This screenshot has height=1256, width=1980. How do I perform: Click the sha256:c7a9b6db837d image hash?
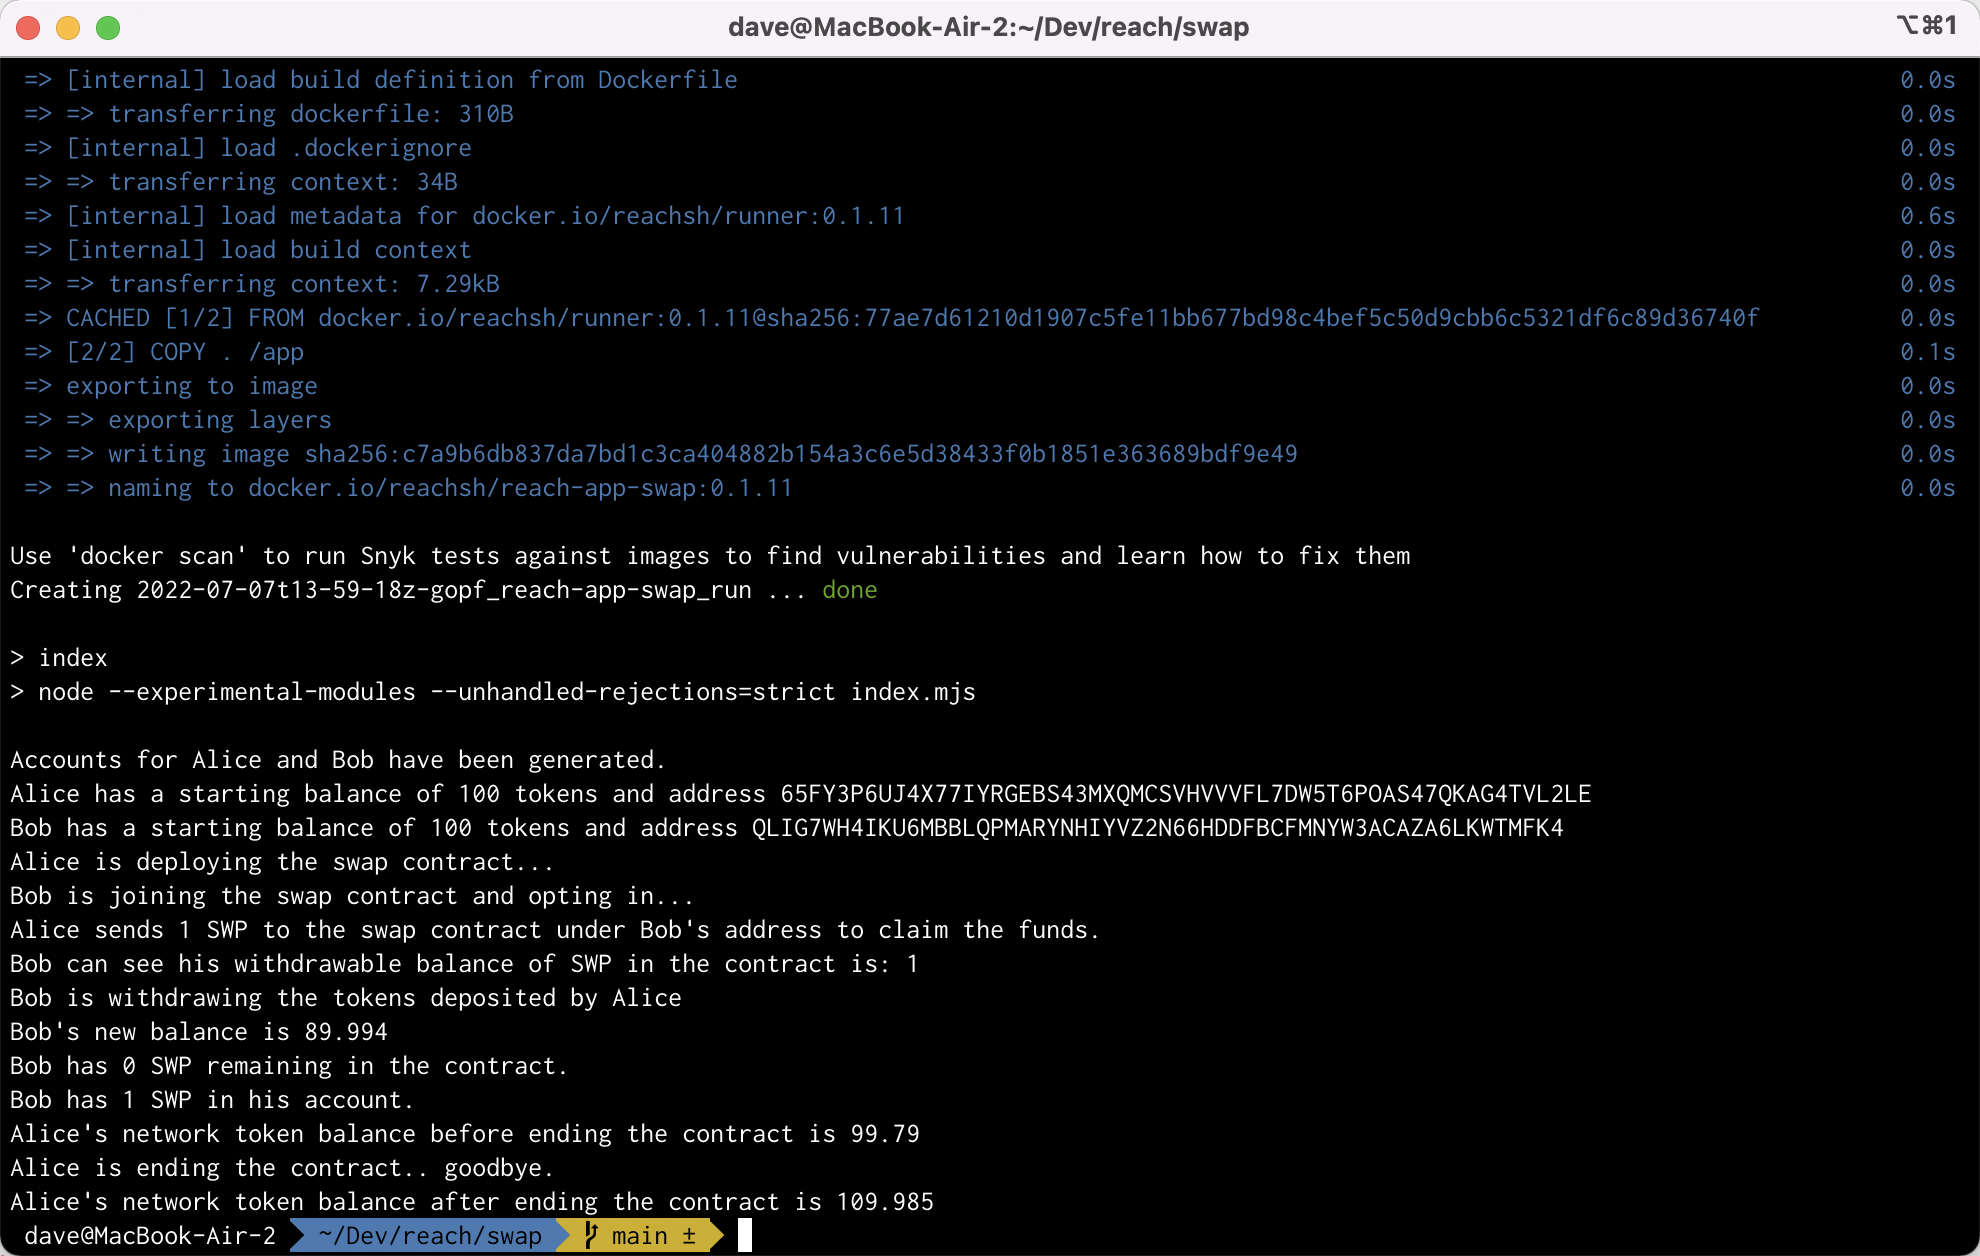(x=800, y=454)
